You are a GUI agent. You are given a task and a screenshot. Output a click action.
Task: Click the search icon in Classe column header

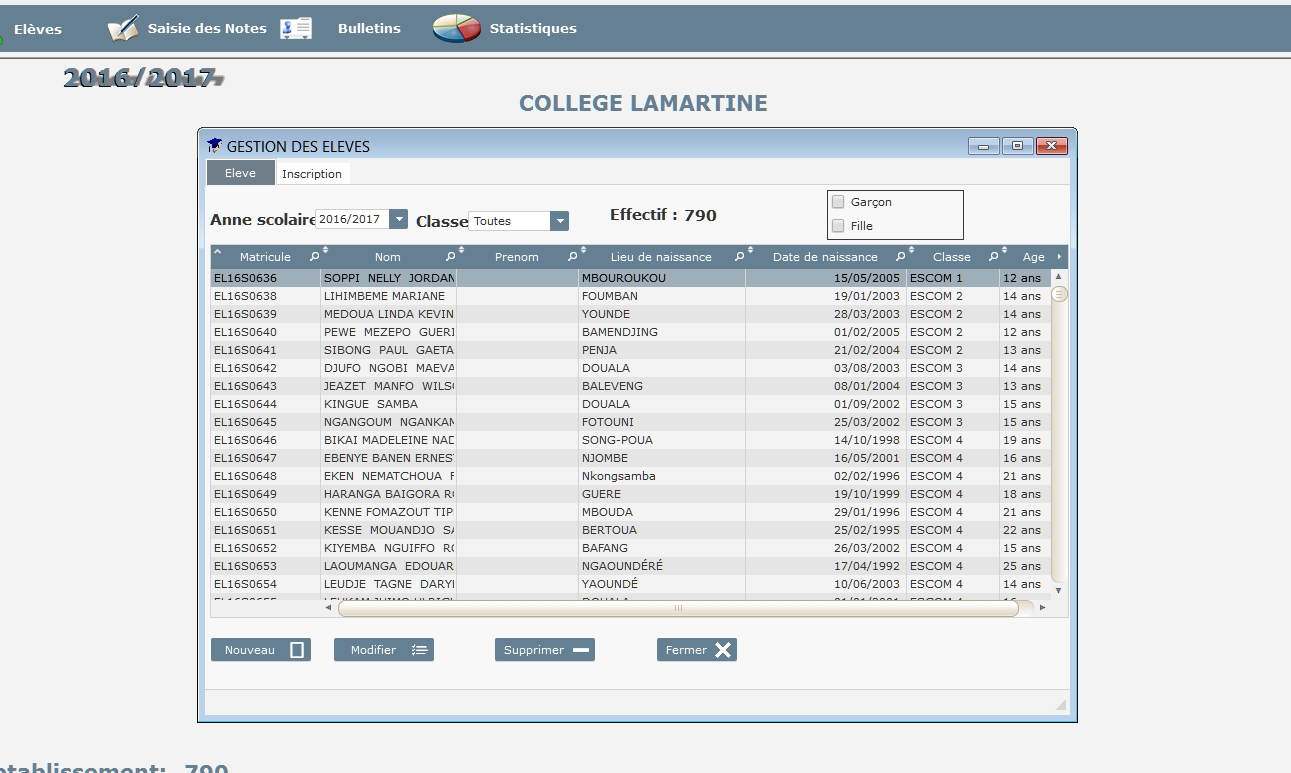[x=993, y=257]
